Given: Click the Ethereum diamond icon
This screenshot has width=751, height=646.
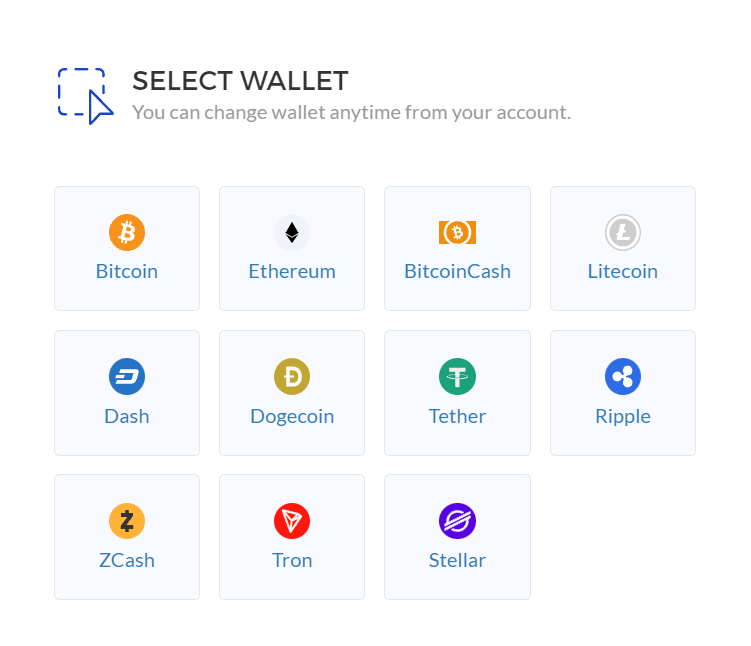Looking at the screenshot, I should (x=292, y=233).
